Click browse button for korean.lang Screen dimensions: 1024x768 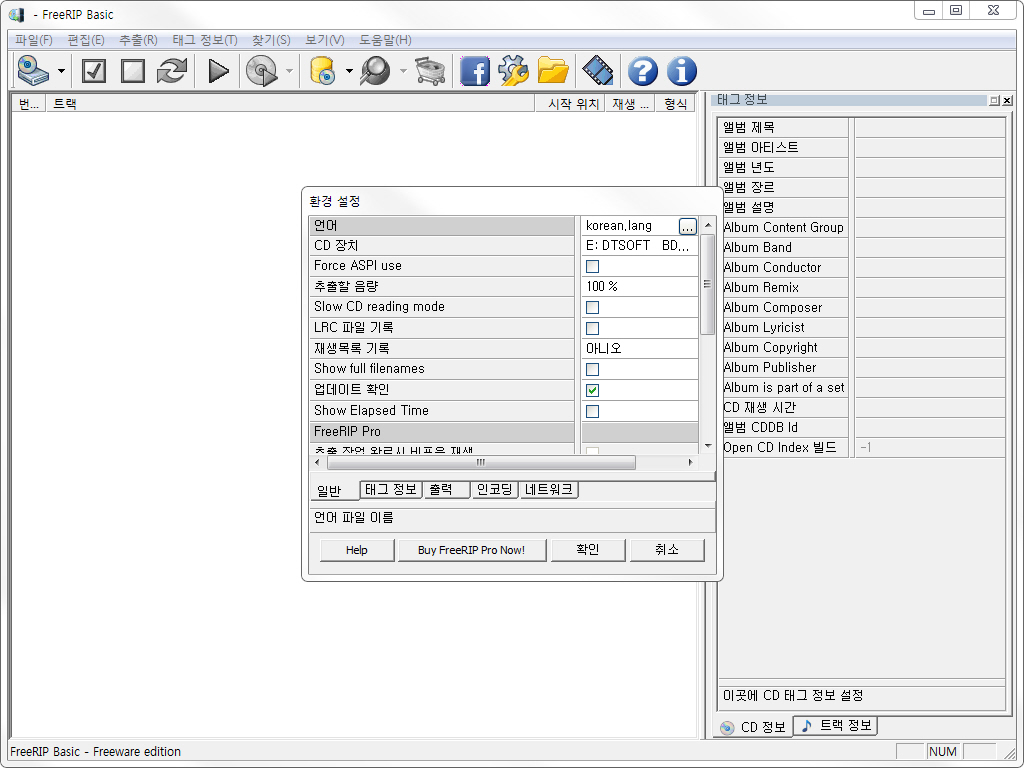click(688, 226)
